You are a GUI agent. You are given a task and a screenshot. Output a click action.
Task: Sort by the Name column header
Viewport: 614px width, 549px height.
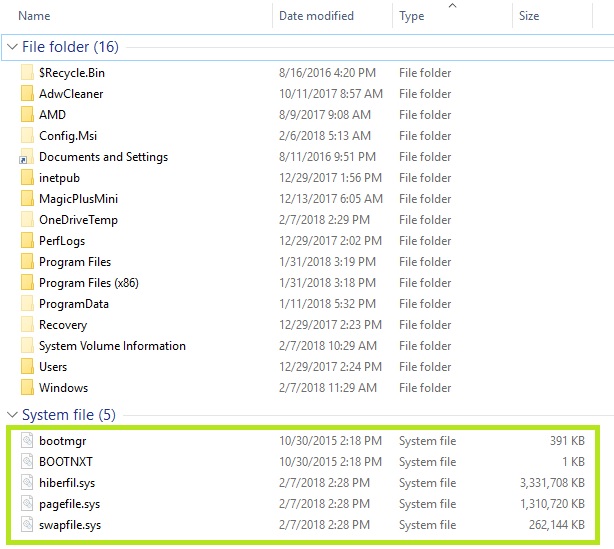tap(34, 16)
